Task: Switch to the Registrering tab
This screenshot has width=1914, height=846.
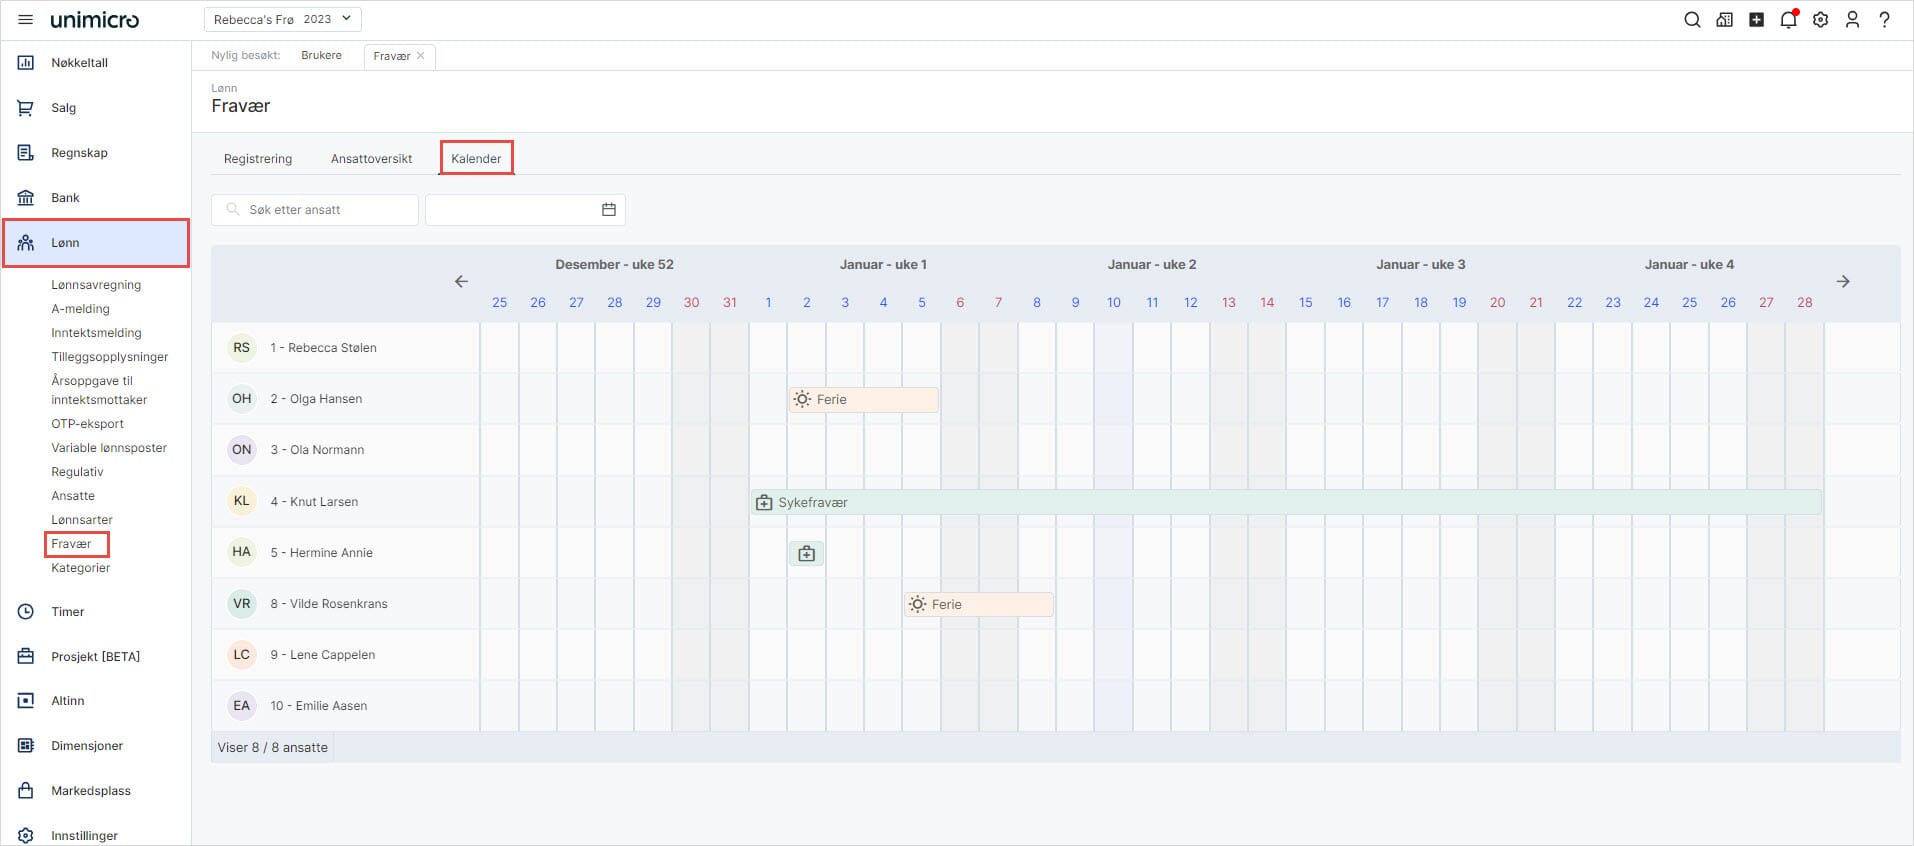Action: pyautogui.click(x=258, y=159)
